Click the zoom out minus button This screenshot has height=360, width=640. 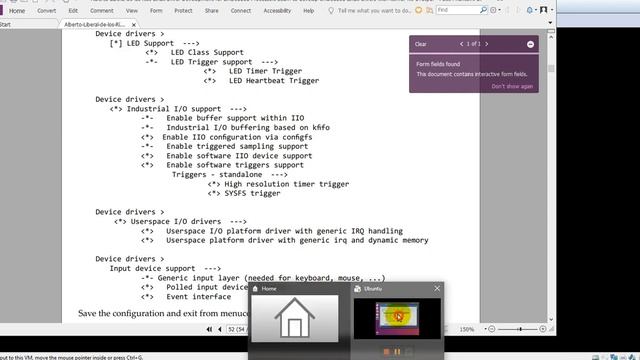(x=491, y=329)
